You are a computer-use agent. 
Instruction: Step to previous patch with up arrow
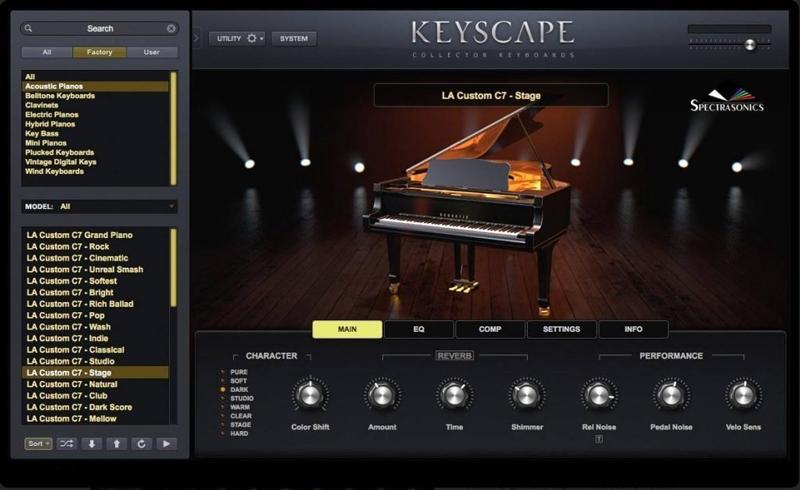coord(117,444)
